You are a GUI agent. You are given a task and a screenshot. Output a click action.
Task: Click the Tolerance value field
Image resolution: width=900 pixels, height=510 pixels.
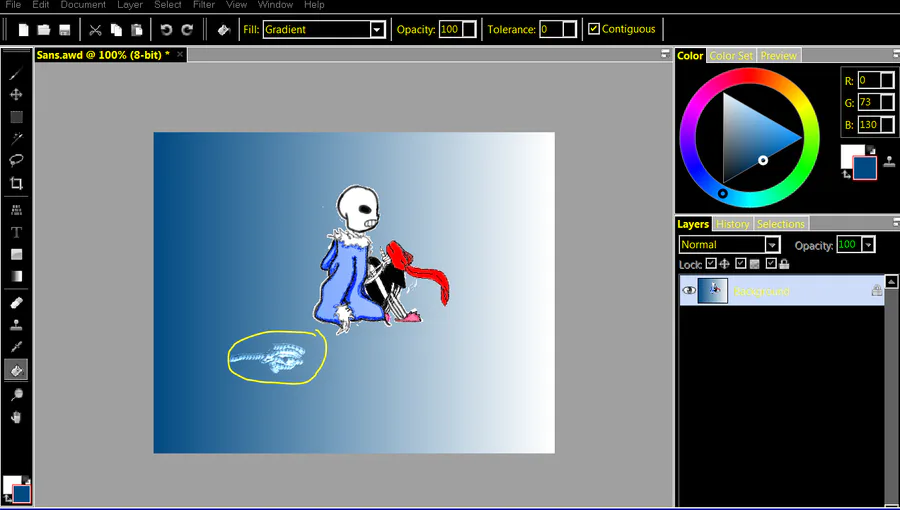[551, 29]
